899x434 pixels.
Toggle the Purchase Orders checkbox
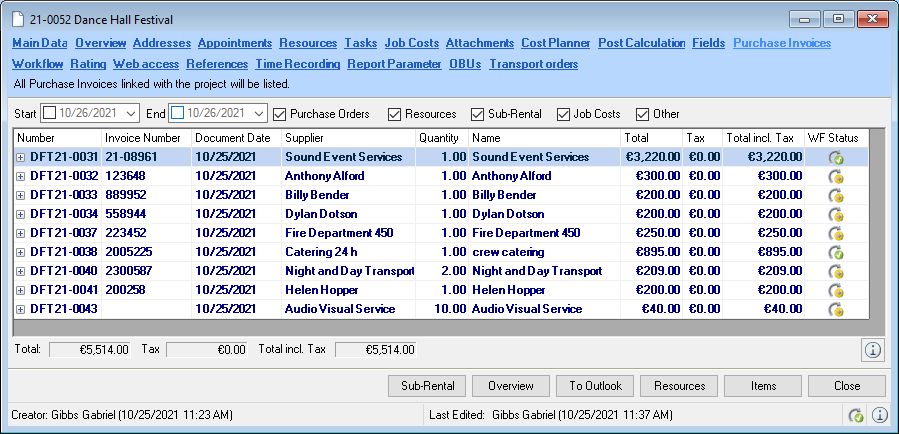tap(280, 114)
